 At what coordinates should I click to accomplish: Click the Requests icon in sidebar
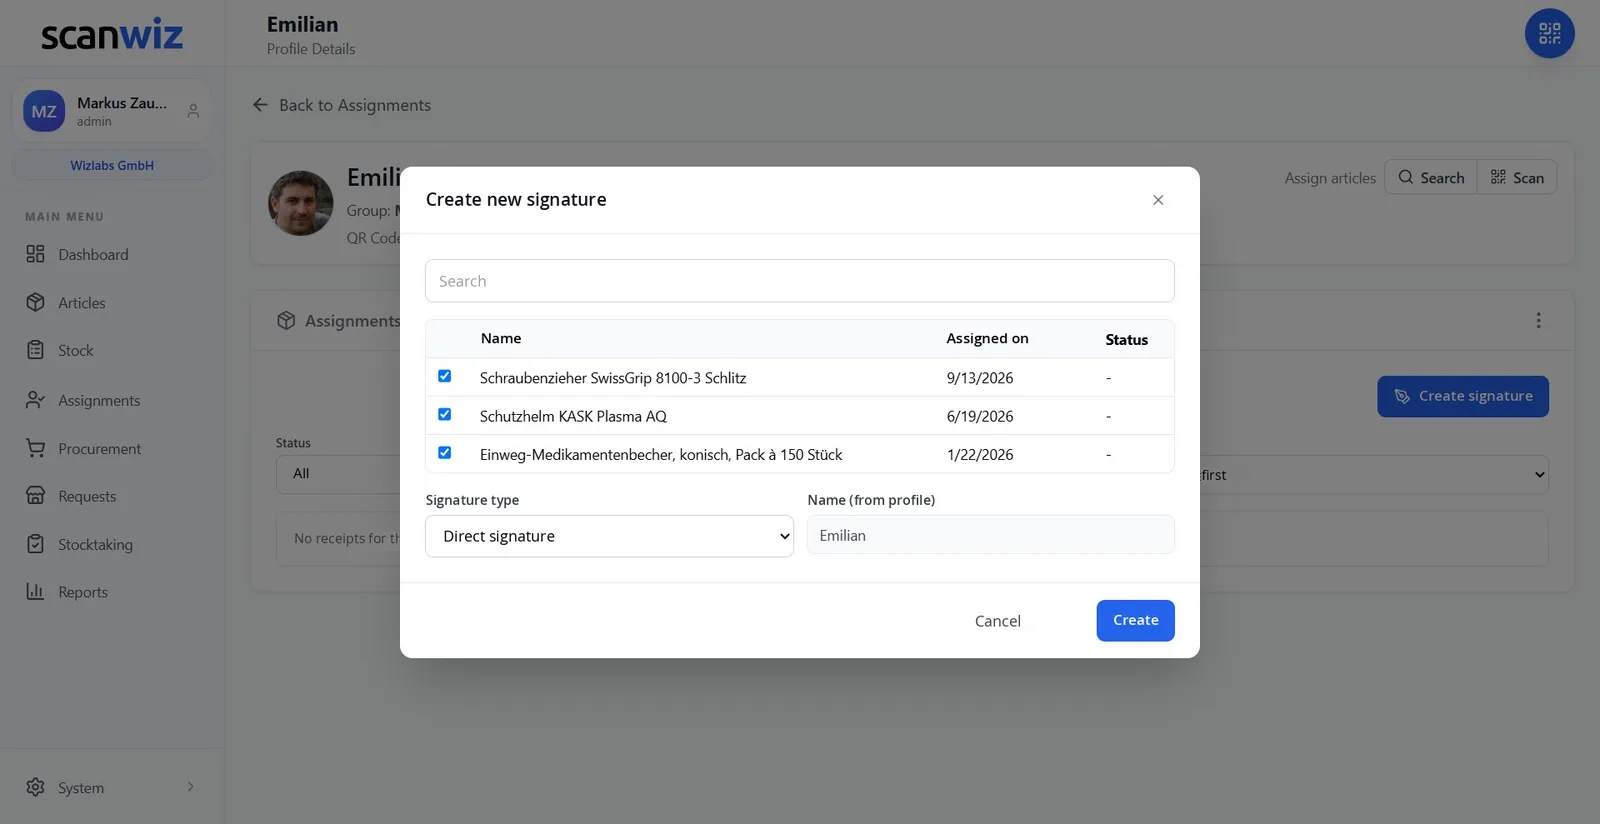[36, 496]
